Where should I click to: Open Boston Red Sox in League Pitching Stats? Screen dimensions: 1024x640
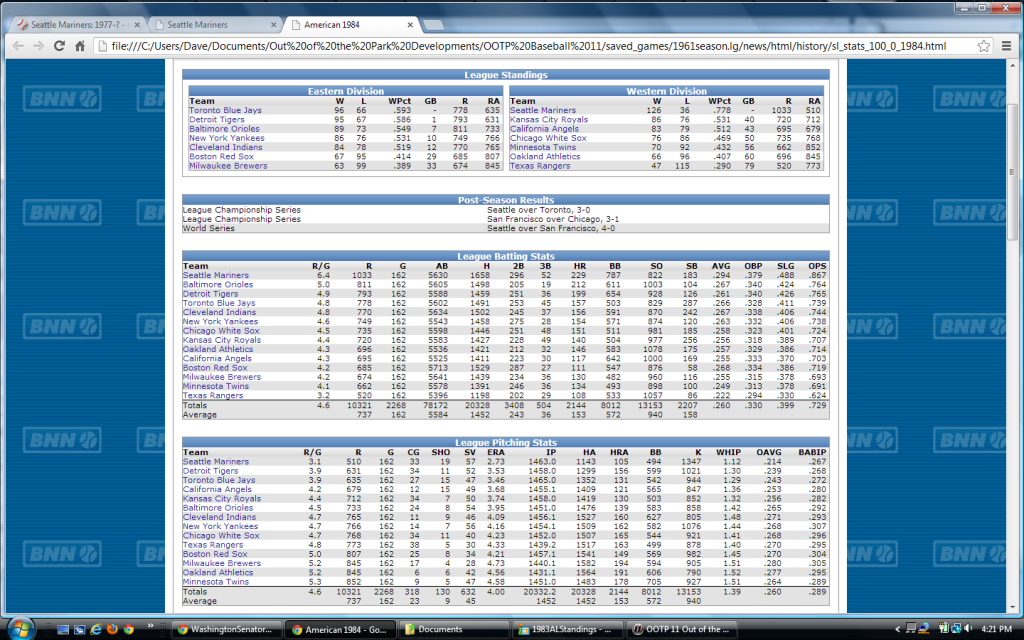[x=215, y=554]
